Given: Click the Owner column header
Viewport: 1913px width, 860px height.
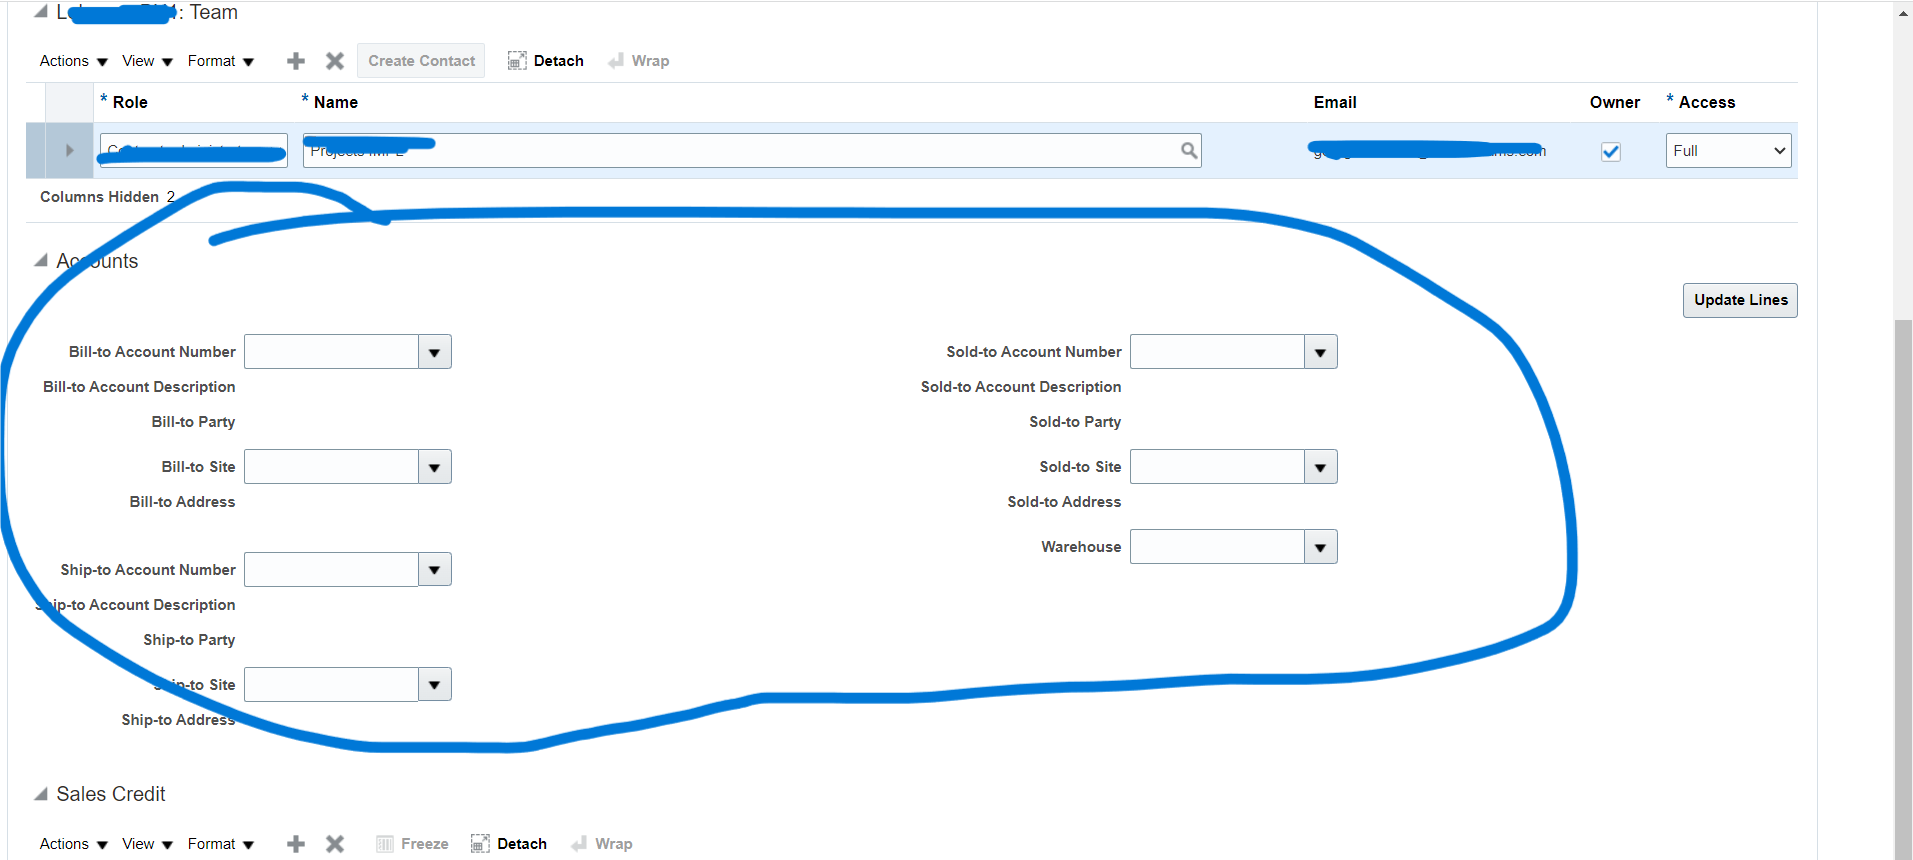Looking at the screenshot, I should [1615, 102].
